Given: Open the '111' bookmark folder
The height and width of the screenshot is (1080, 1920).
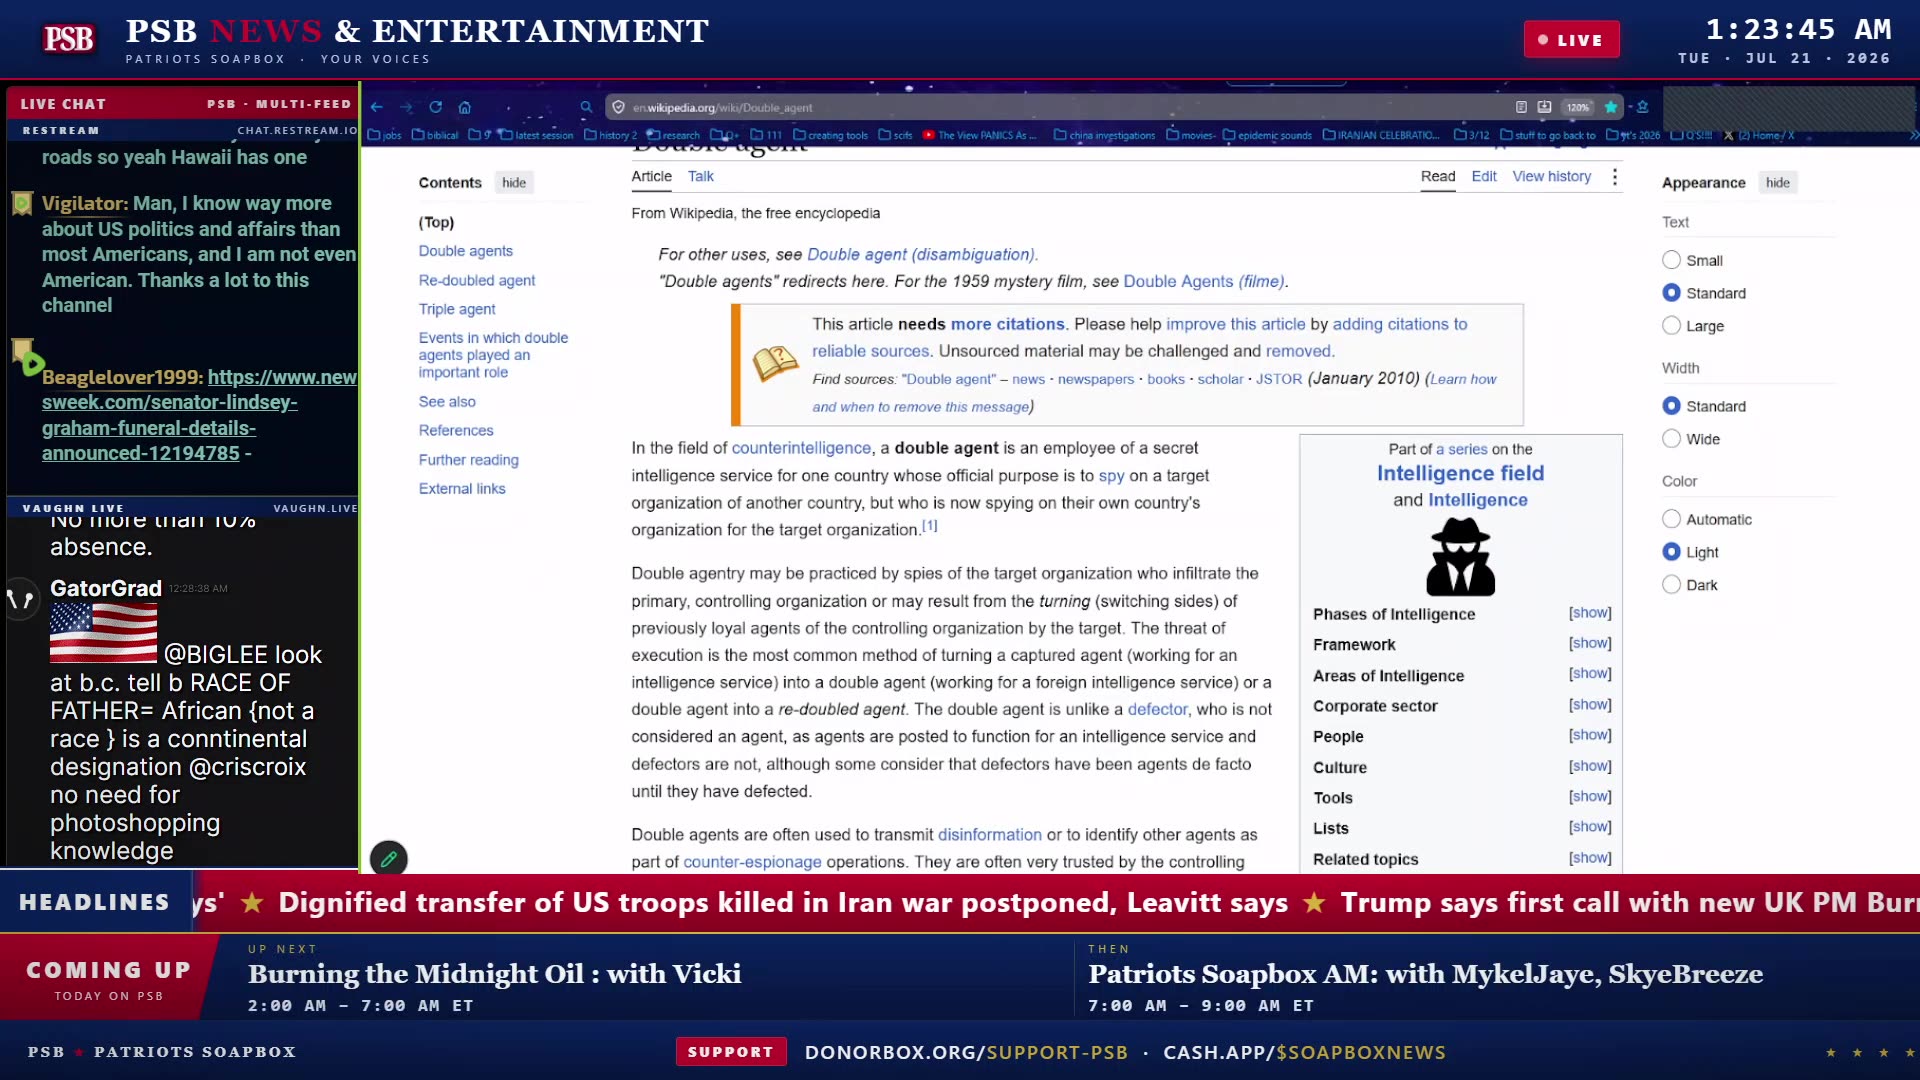Looking at the screenshot, I should pyautogui.click(x=767, y=135).
